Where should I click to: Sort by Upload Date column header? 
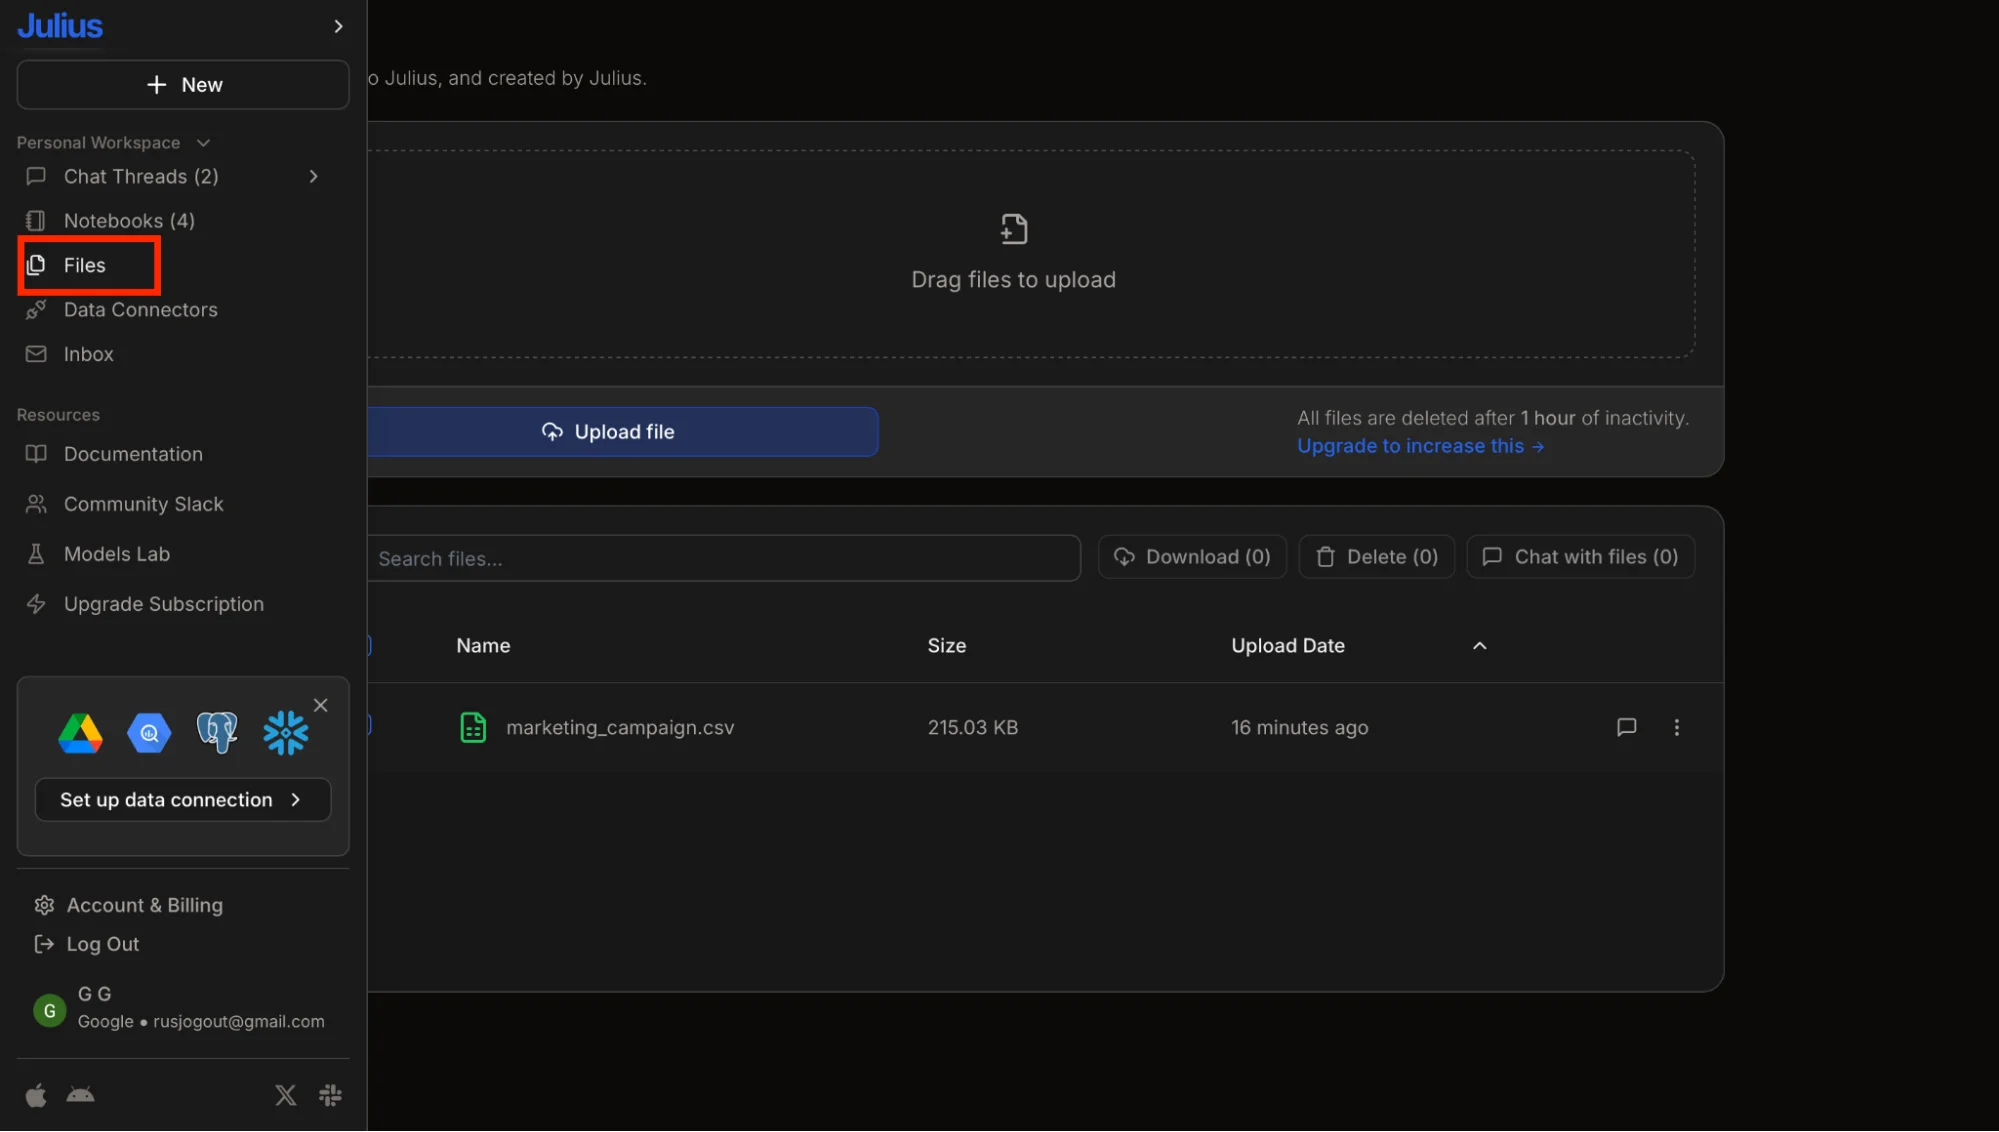(1287, 647)
